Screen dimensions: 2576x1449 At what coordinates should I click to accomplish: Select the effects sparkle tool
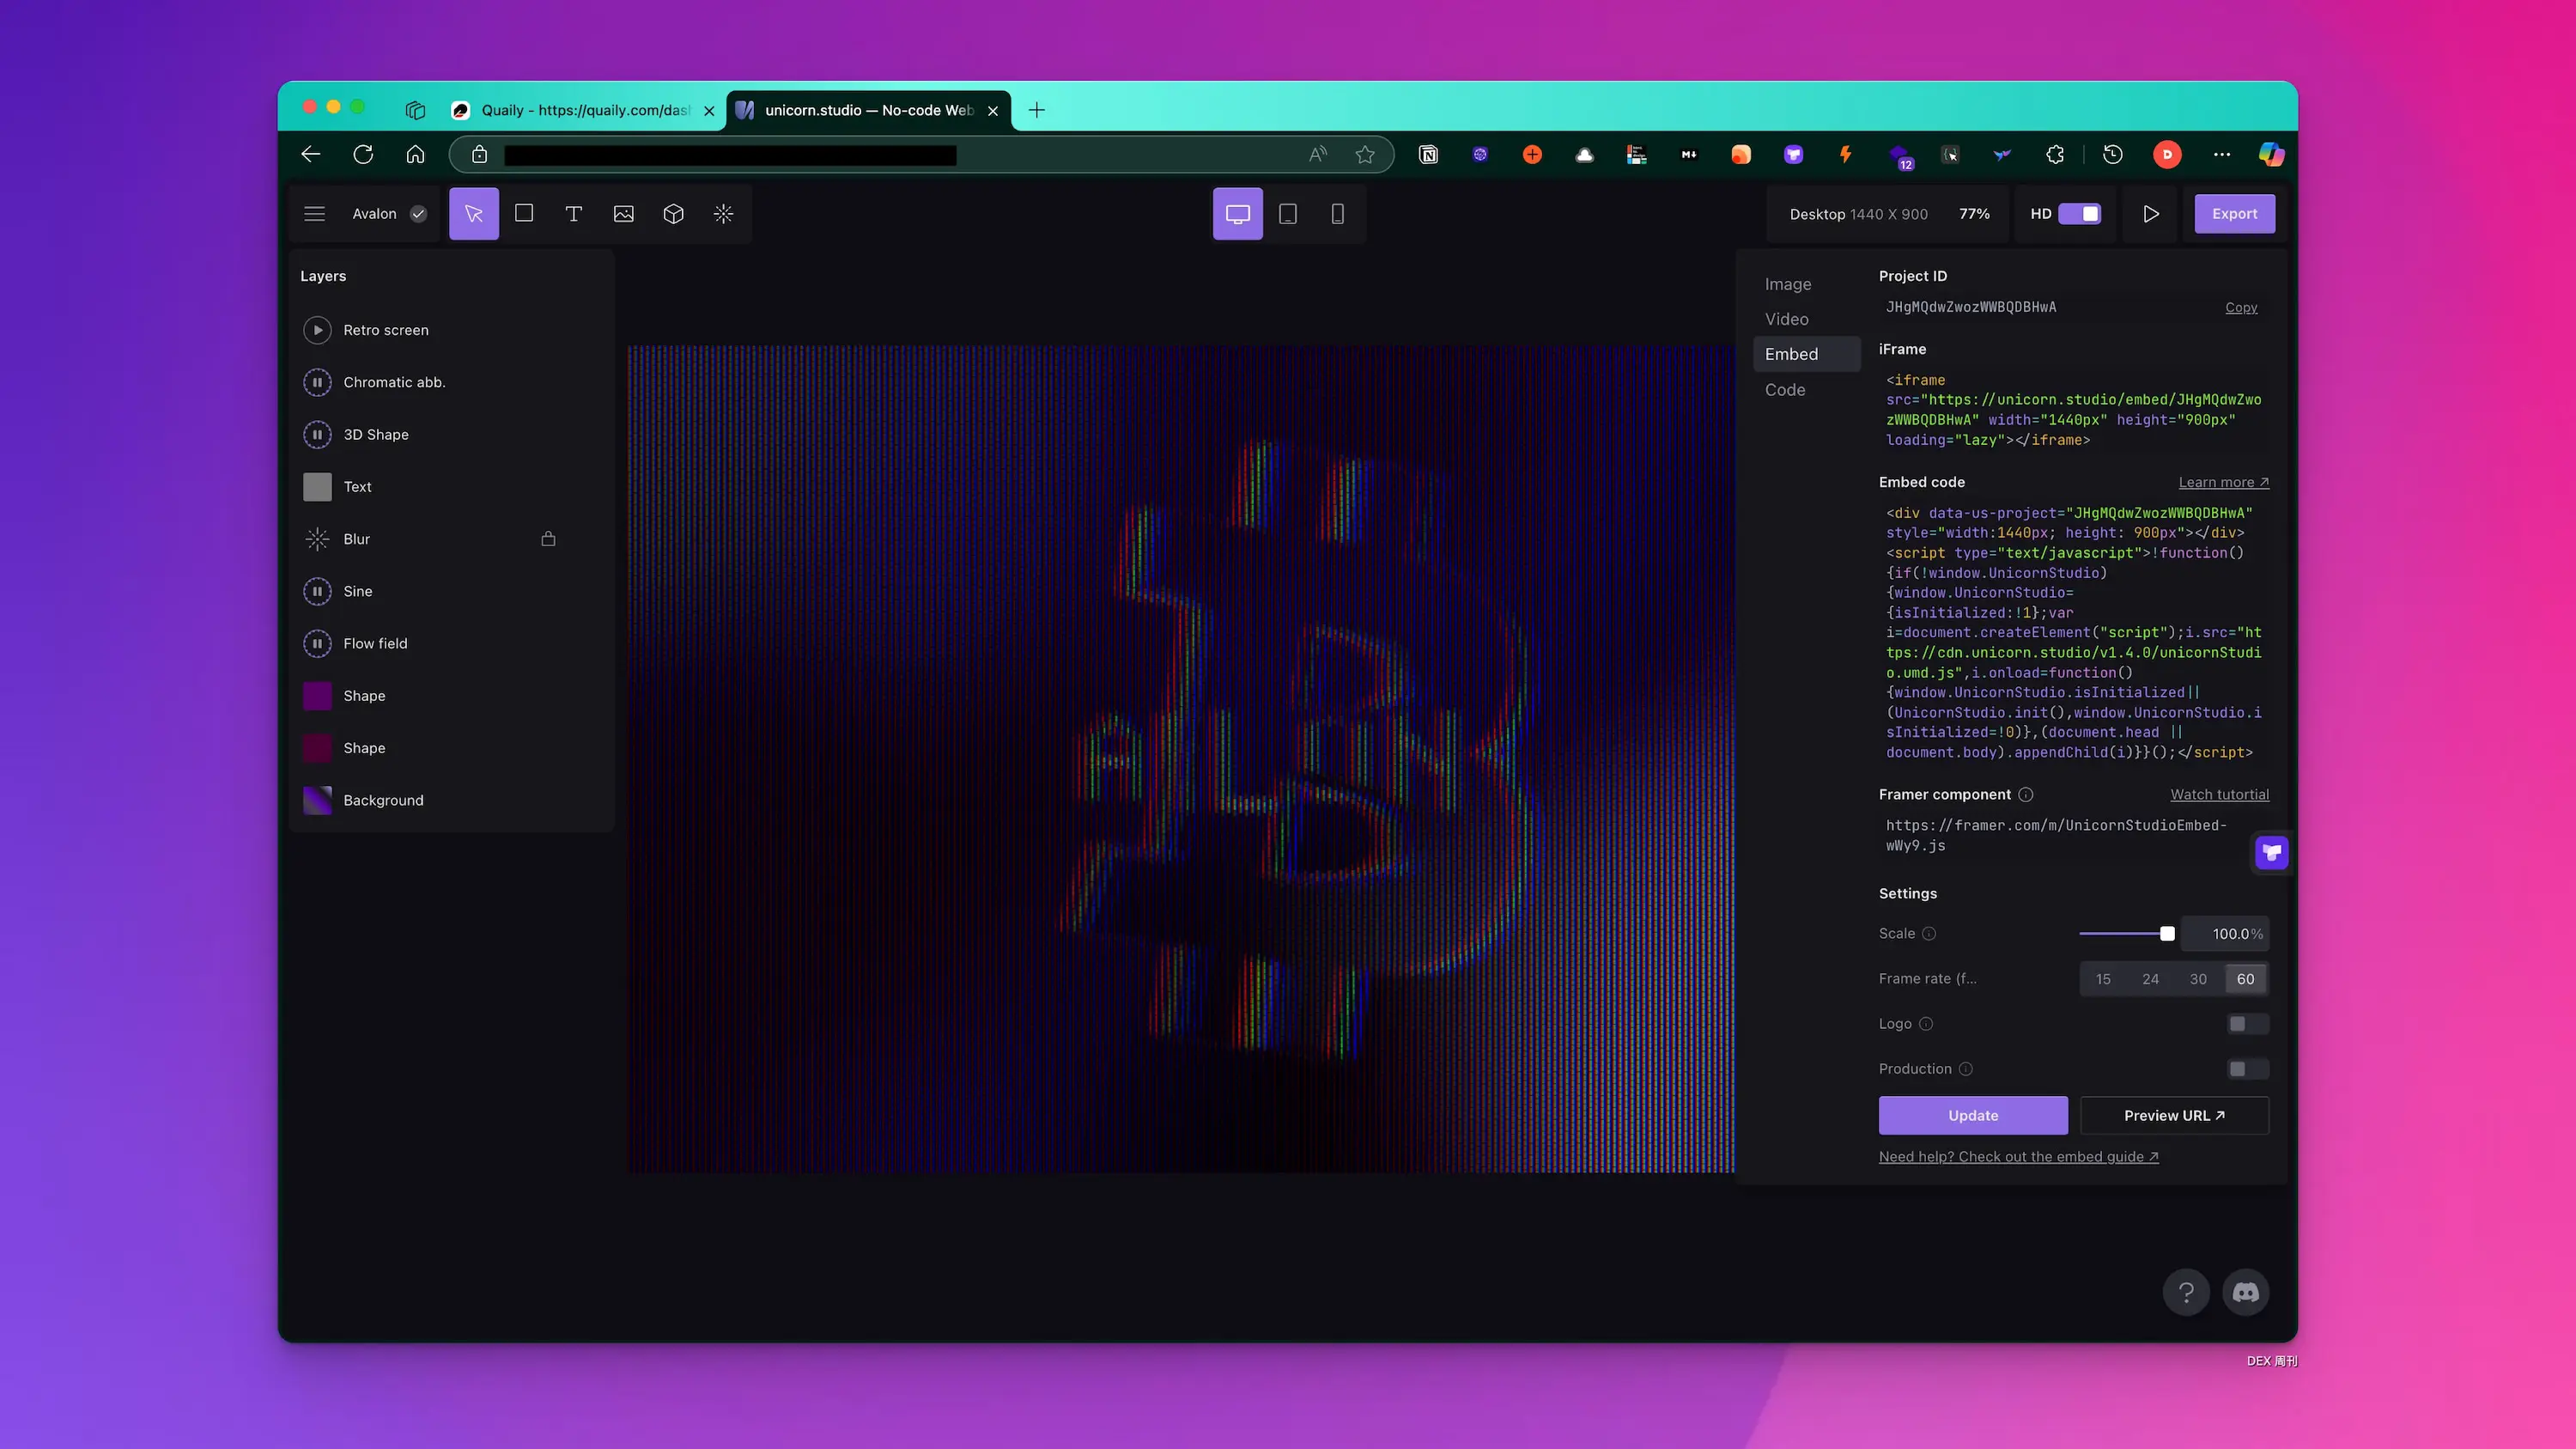pyautogui.click(x=724, y=214)
